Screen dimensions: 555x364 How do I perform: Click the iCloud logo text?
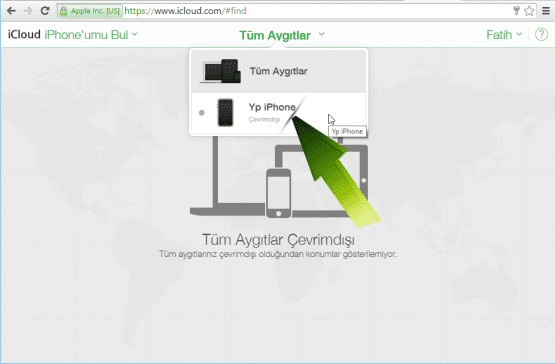[x=24, y=34]
